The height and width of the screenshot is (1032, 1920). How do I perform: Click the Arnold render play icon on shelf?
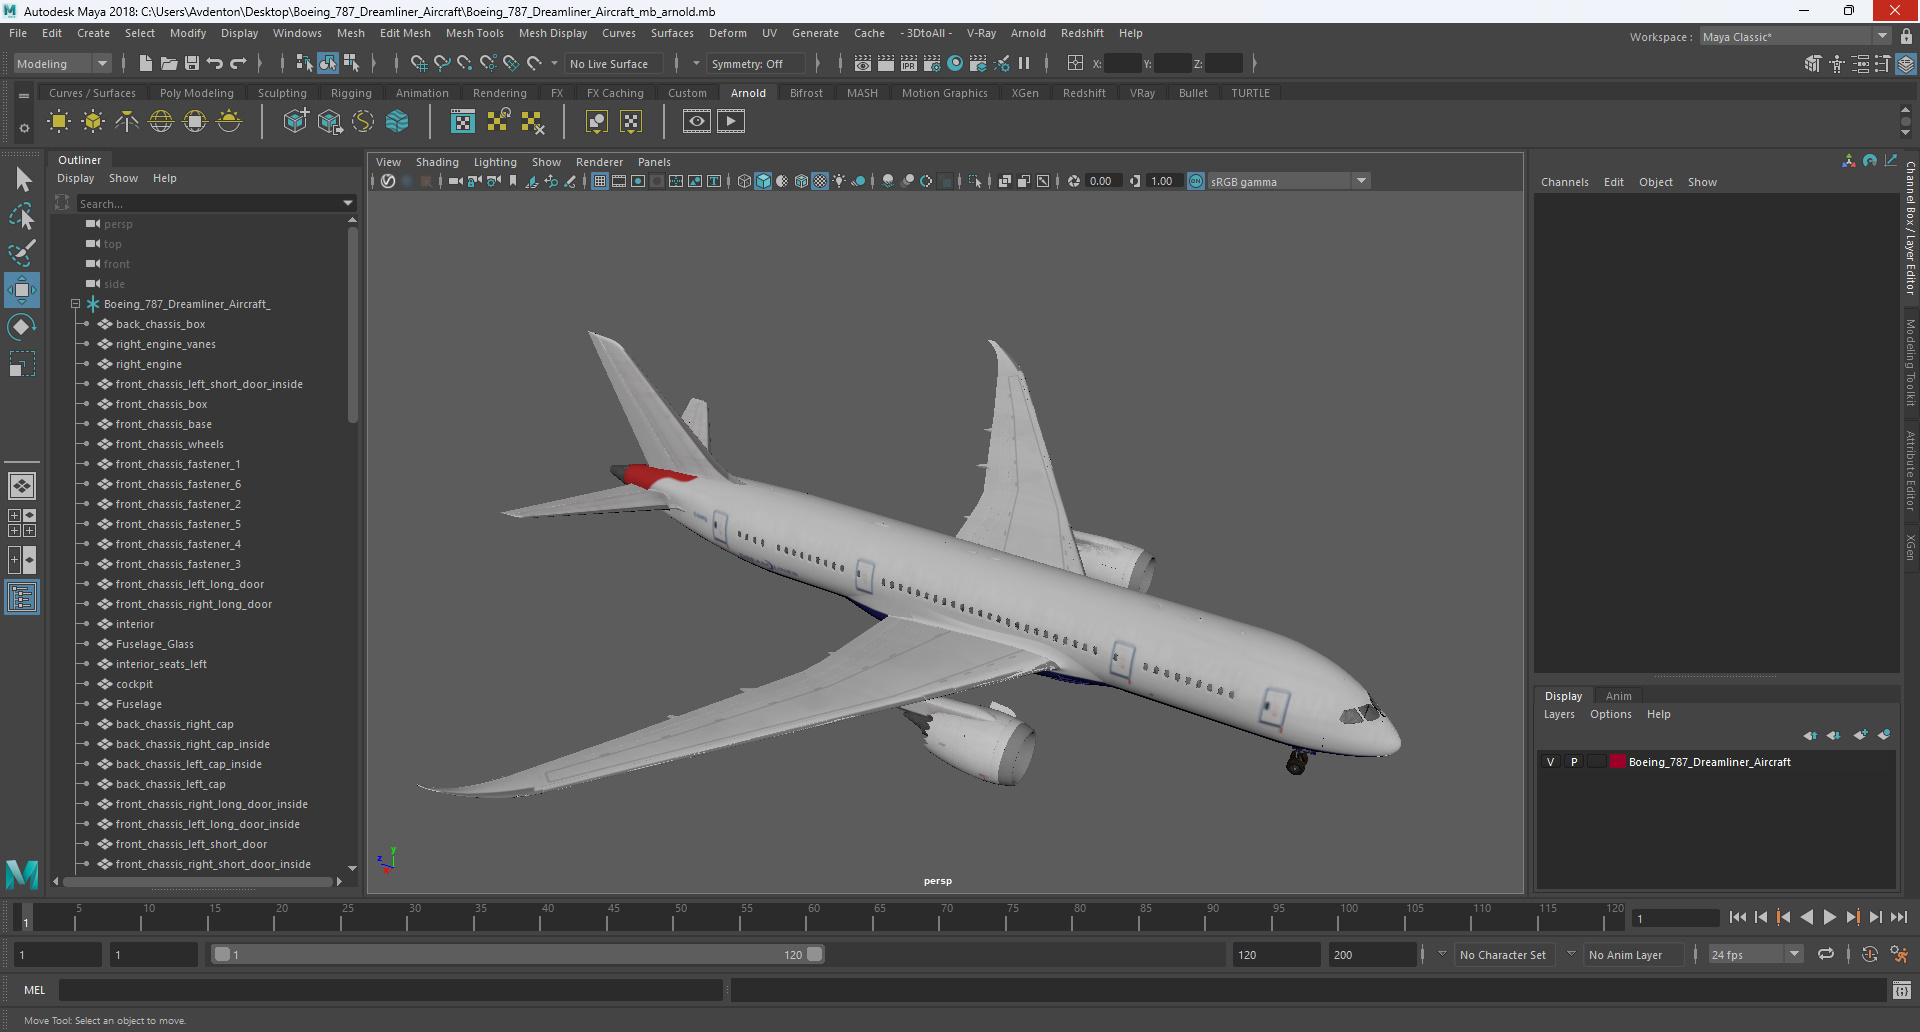click(731, 122)
